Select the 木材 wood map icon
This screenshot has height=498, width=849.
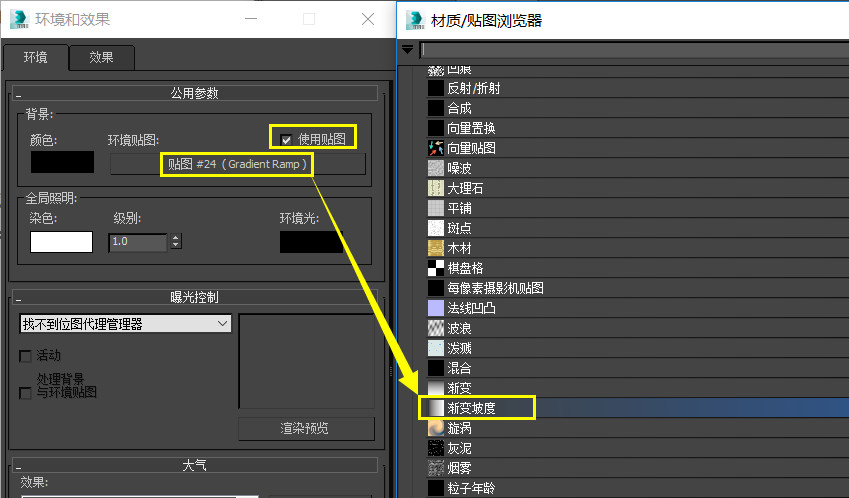pos(436,248)
